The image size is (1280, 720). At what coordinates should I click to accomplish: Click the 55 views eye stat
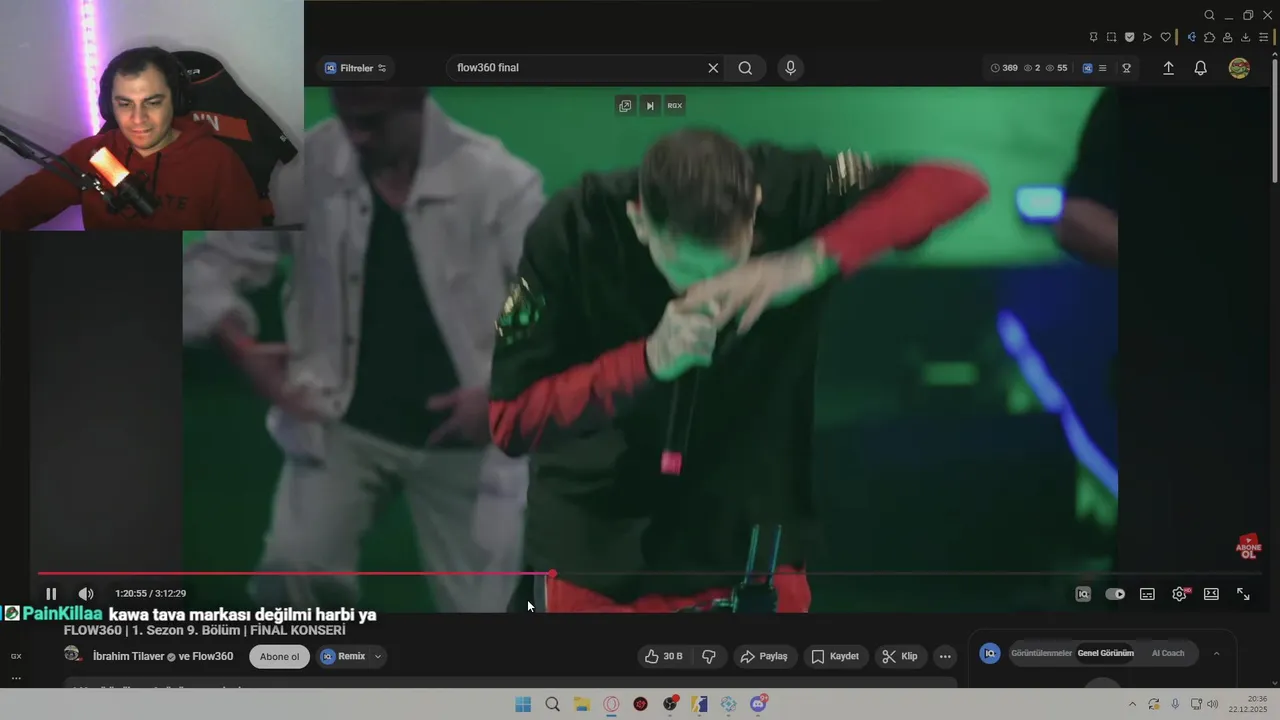coord(1056,68)
